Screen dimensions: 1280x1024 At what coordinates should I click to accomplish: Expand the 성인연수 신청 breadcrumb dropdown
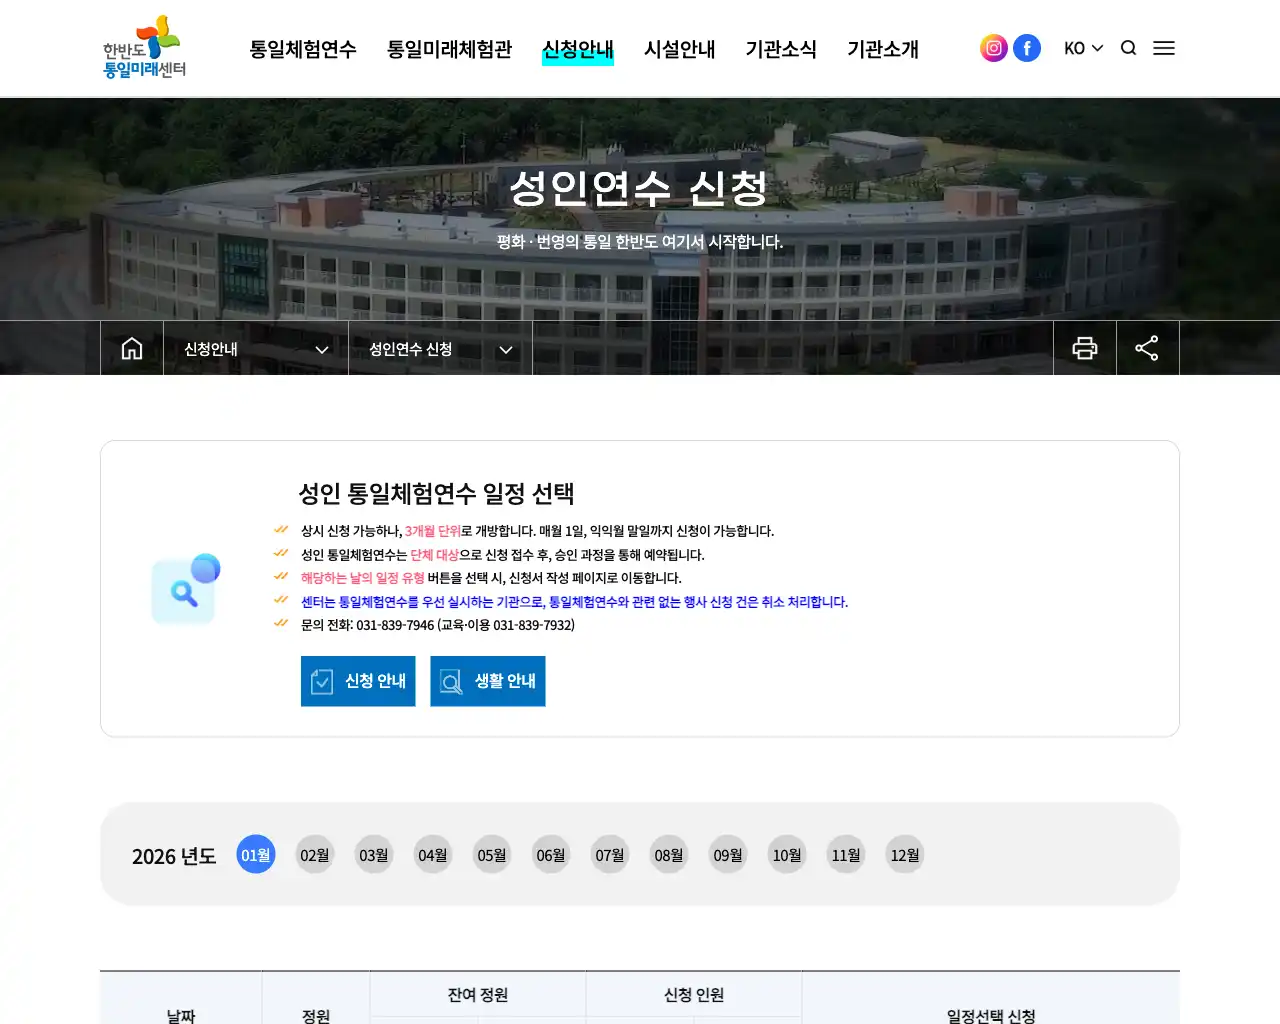(x=439, y=349)
